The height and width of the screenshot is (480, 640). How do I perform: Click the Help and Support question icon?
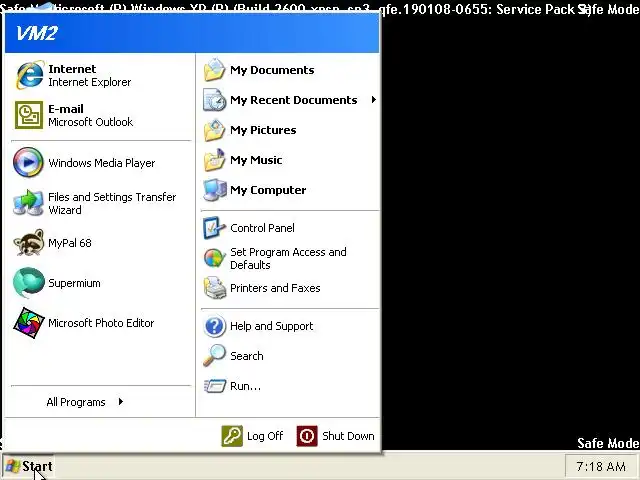[x=214, y=326]
